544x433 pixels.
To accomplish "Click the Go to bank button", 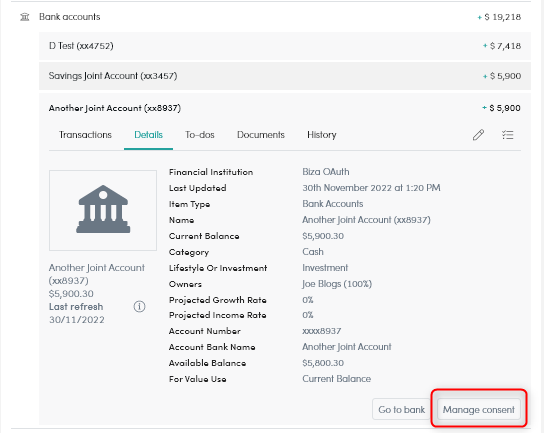I will [x=401, y=409].
